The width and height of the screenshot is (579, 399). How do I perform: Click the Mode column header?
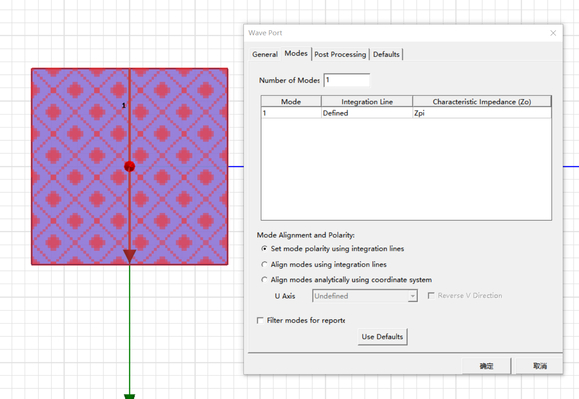click(x=291, y=102)
